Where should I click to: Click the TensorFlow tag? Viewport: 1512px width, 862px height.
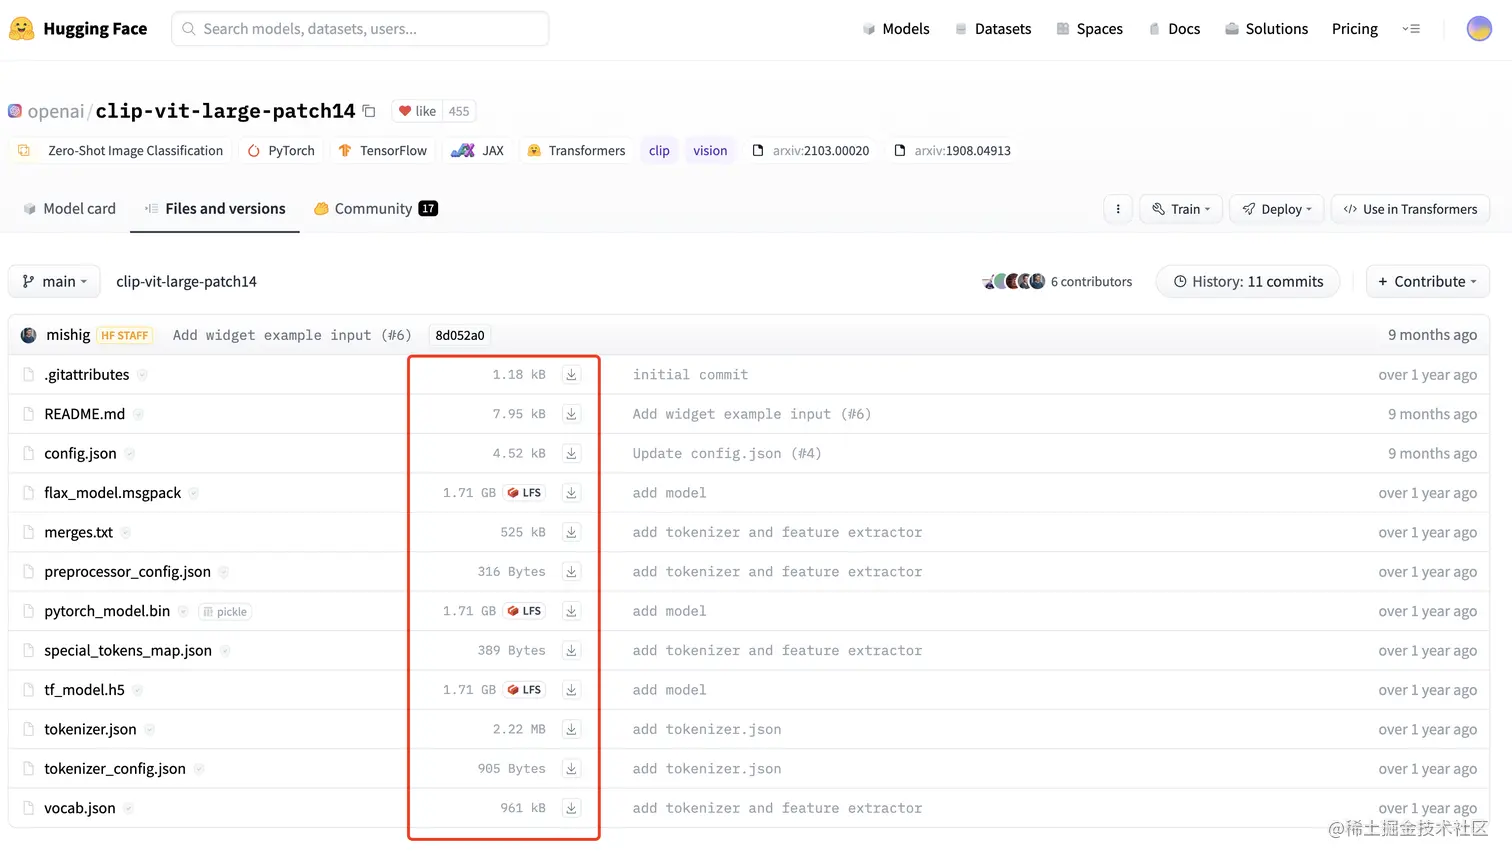[x=383, y=151]
